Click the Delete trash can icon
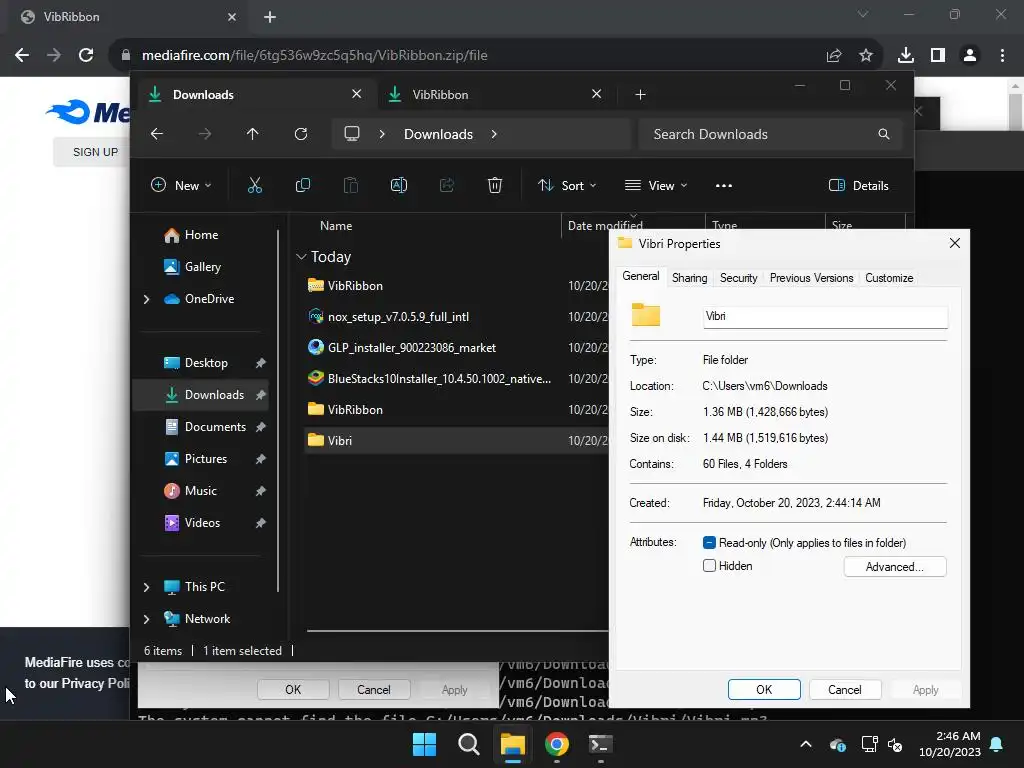Screen dimensions: 1024x768 494,185
